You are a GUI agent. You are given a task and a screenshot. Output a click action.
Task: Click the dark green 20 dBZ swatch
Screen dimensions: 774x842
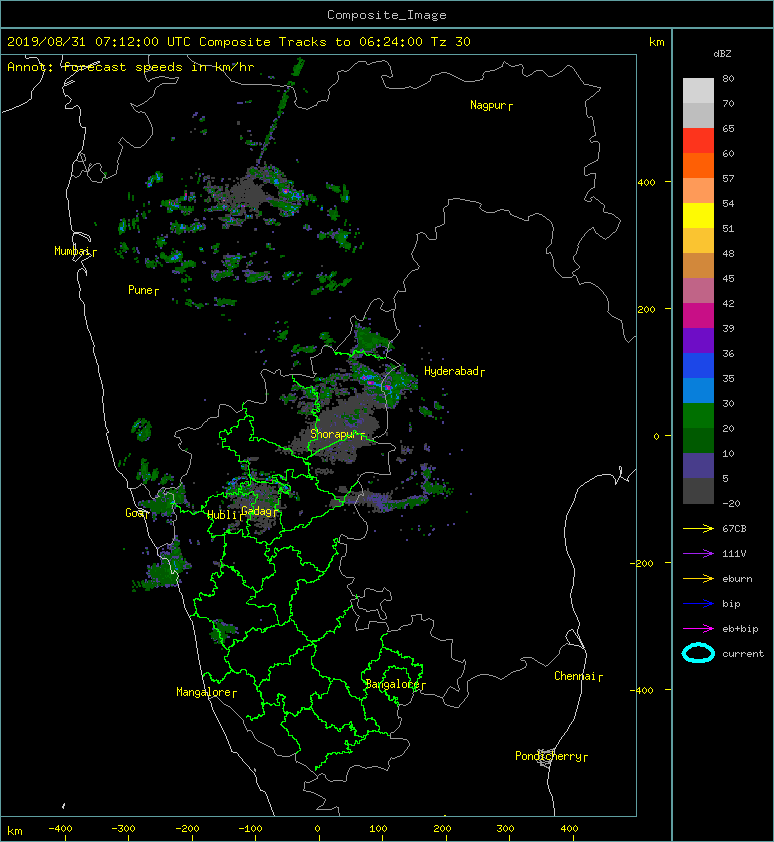[x=698, y=440]
